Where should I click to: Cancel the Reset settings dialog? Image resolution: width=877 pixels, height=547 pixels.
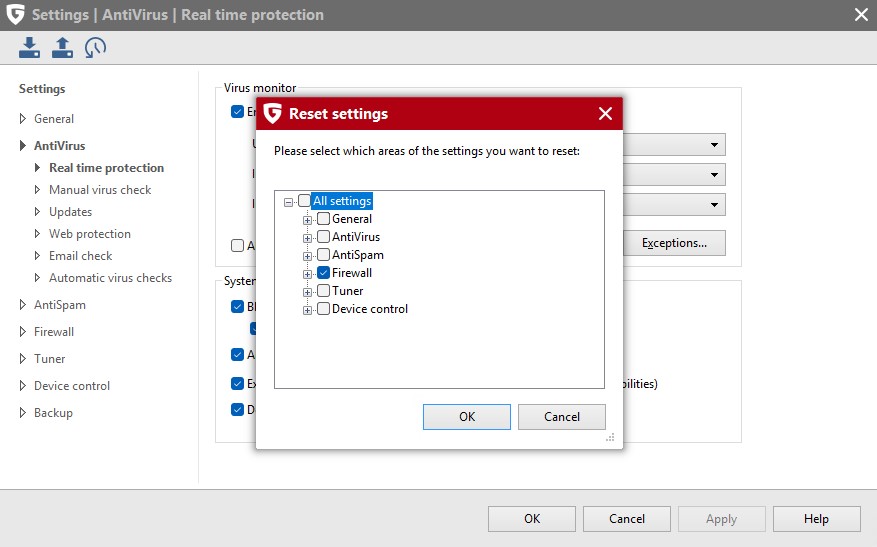(x=562, y=417)
